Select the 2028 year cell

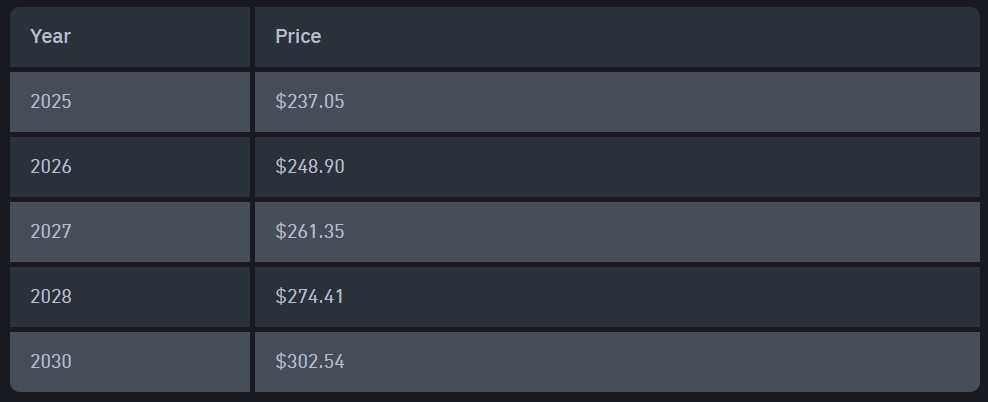[51, 296]
